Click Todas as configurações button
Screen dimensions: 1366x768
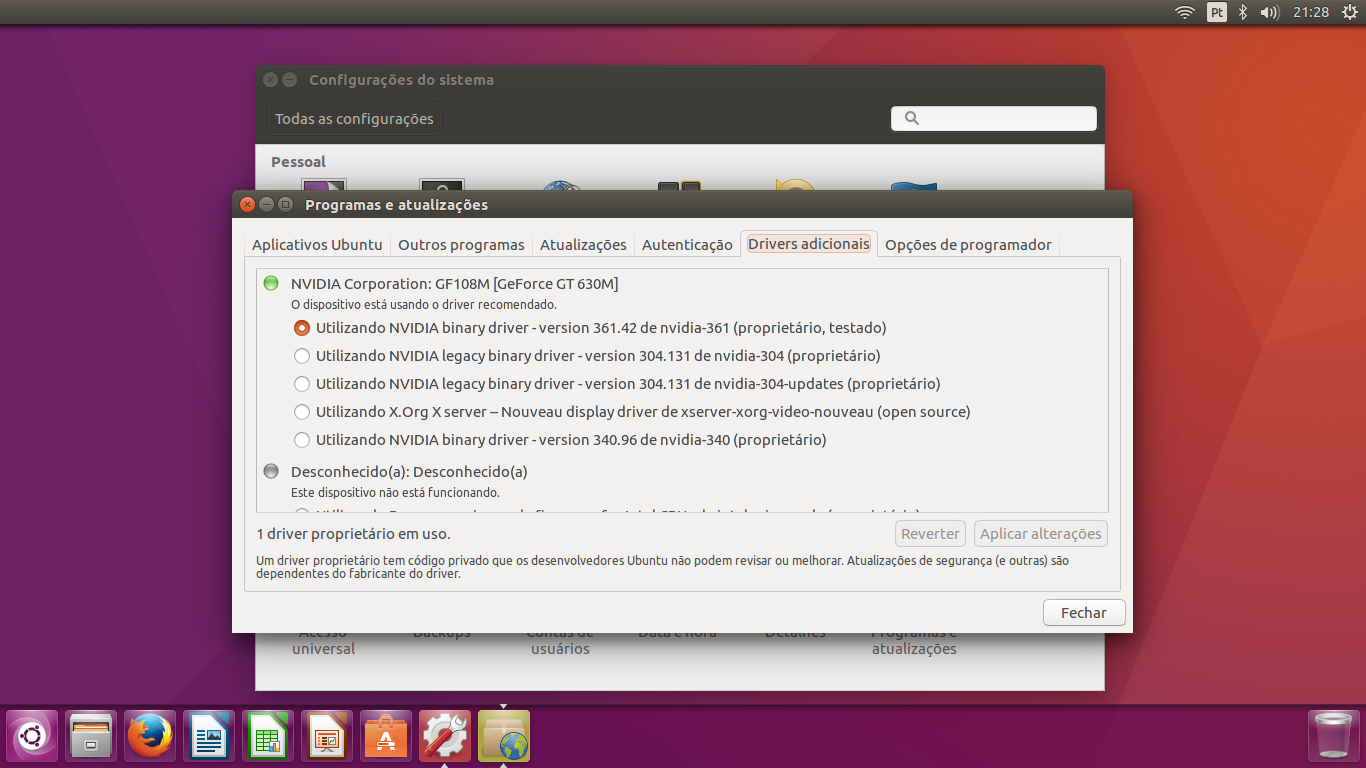tap(354, 119)
